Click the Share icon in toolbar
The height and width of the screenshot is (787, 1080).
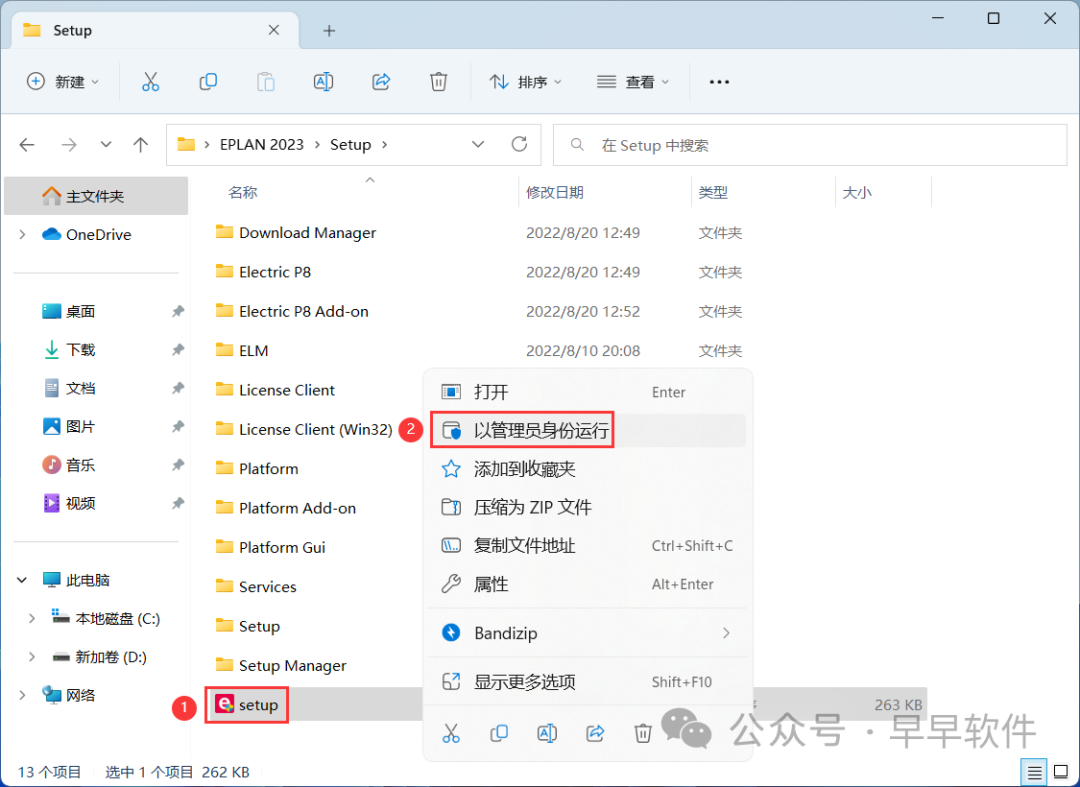pyautogui.click(x=381, y=82)
